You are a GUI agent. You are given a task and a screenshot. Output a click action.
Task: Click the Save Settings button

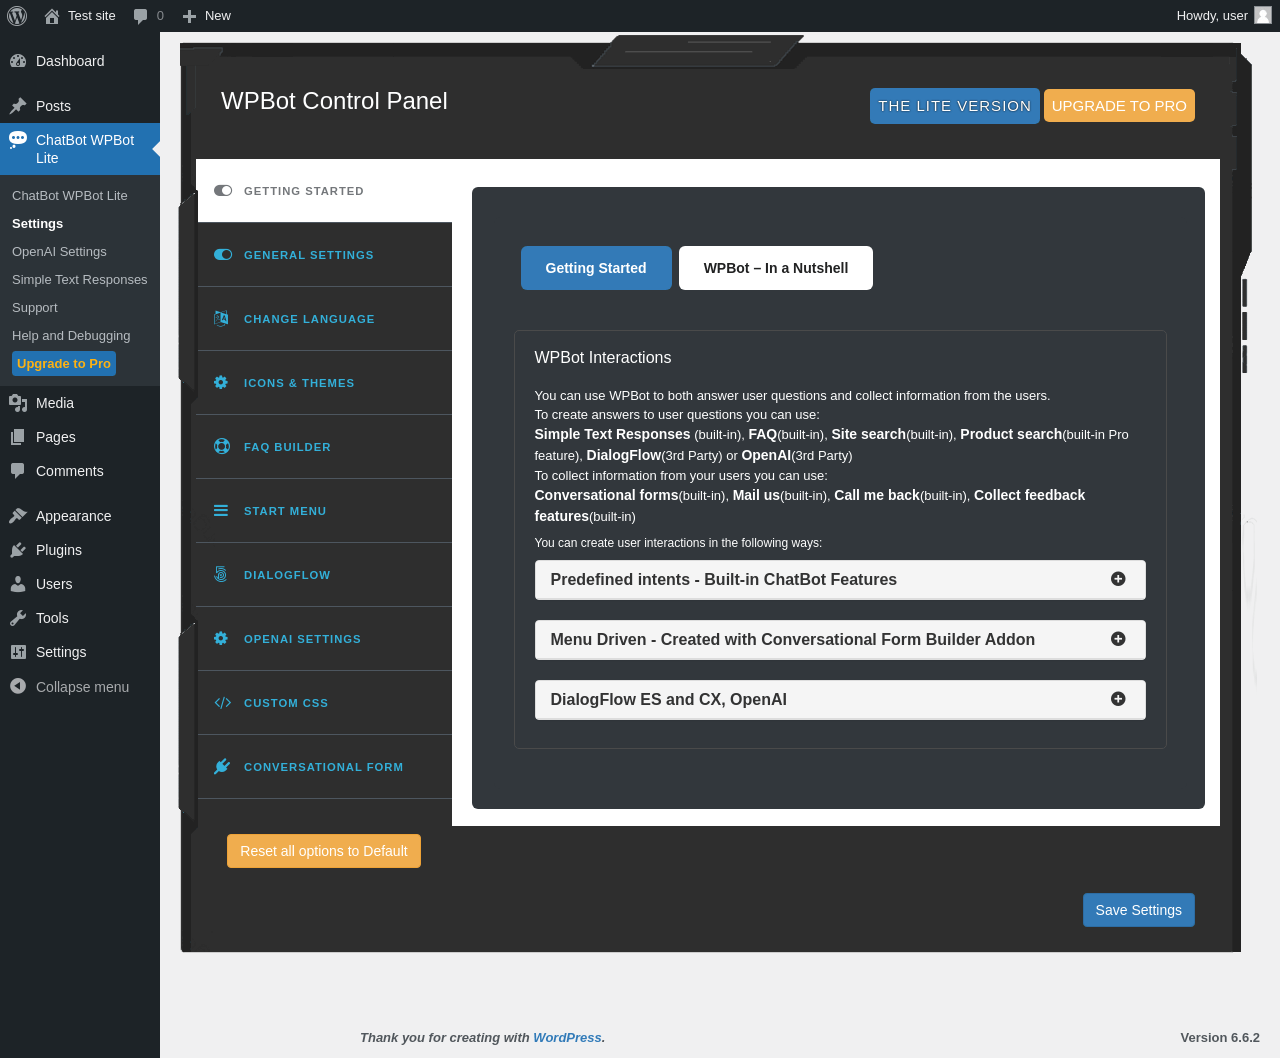[x=1139, y=910]
